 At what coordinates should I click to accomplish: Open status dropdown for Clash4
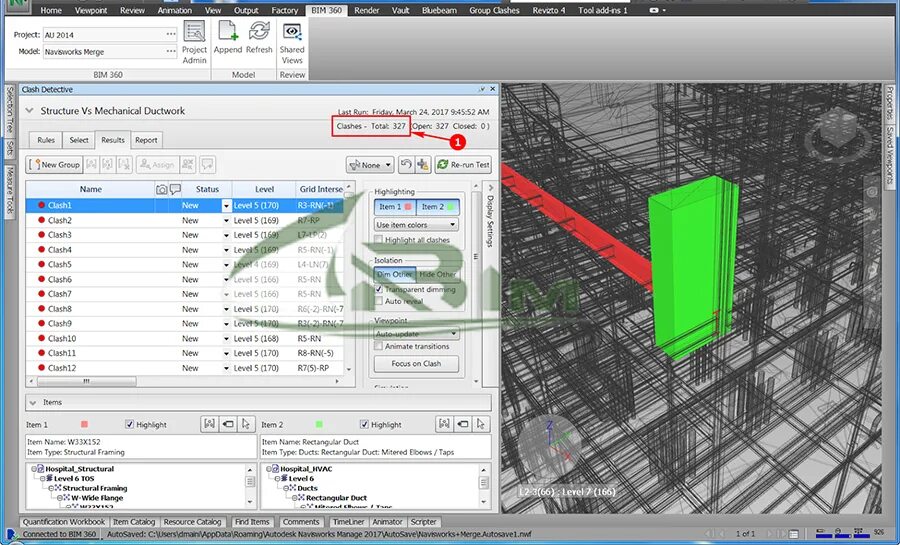[226, 250]
